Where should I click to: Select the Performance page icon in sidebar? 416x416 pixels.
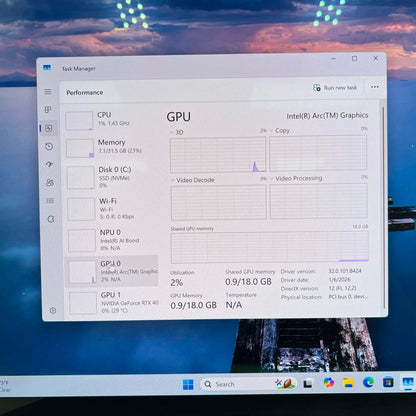pyautogui.click(x=49, y=128)
